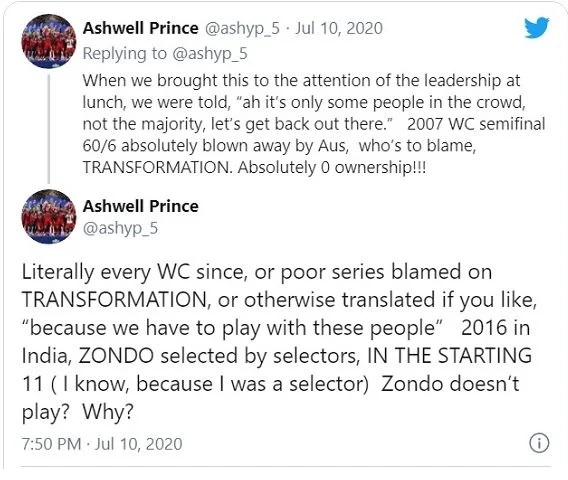
Task: Click "IN THE STARTING" text in main tweet
Action: [449, 355]
